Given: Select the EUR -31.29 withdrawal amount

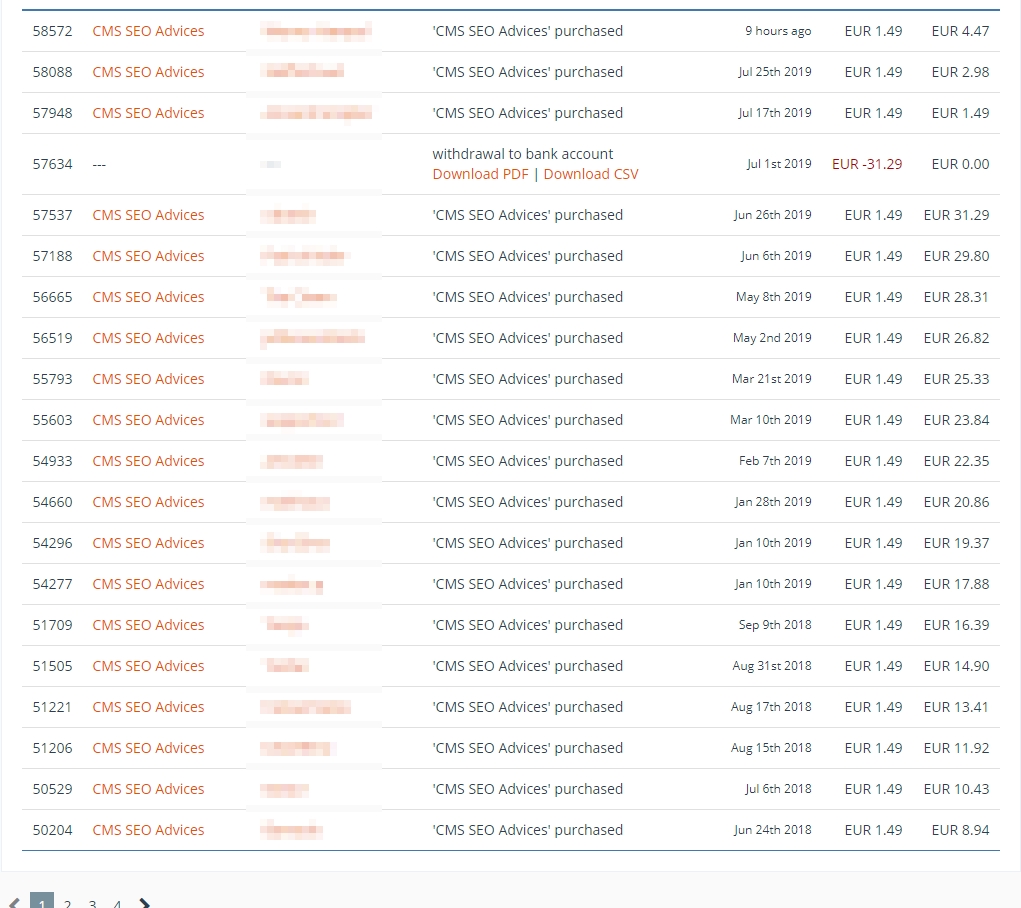Looking at the screenshot, I should pos(866,164).
